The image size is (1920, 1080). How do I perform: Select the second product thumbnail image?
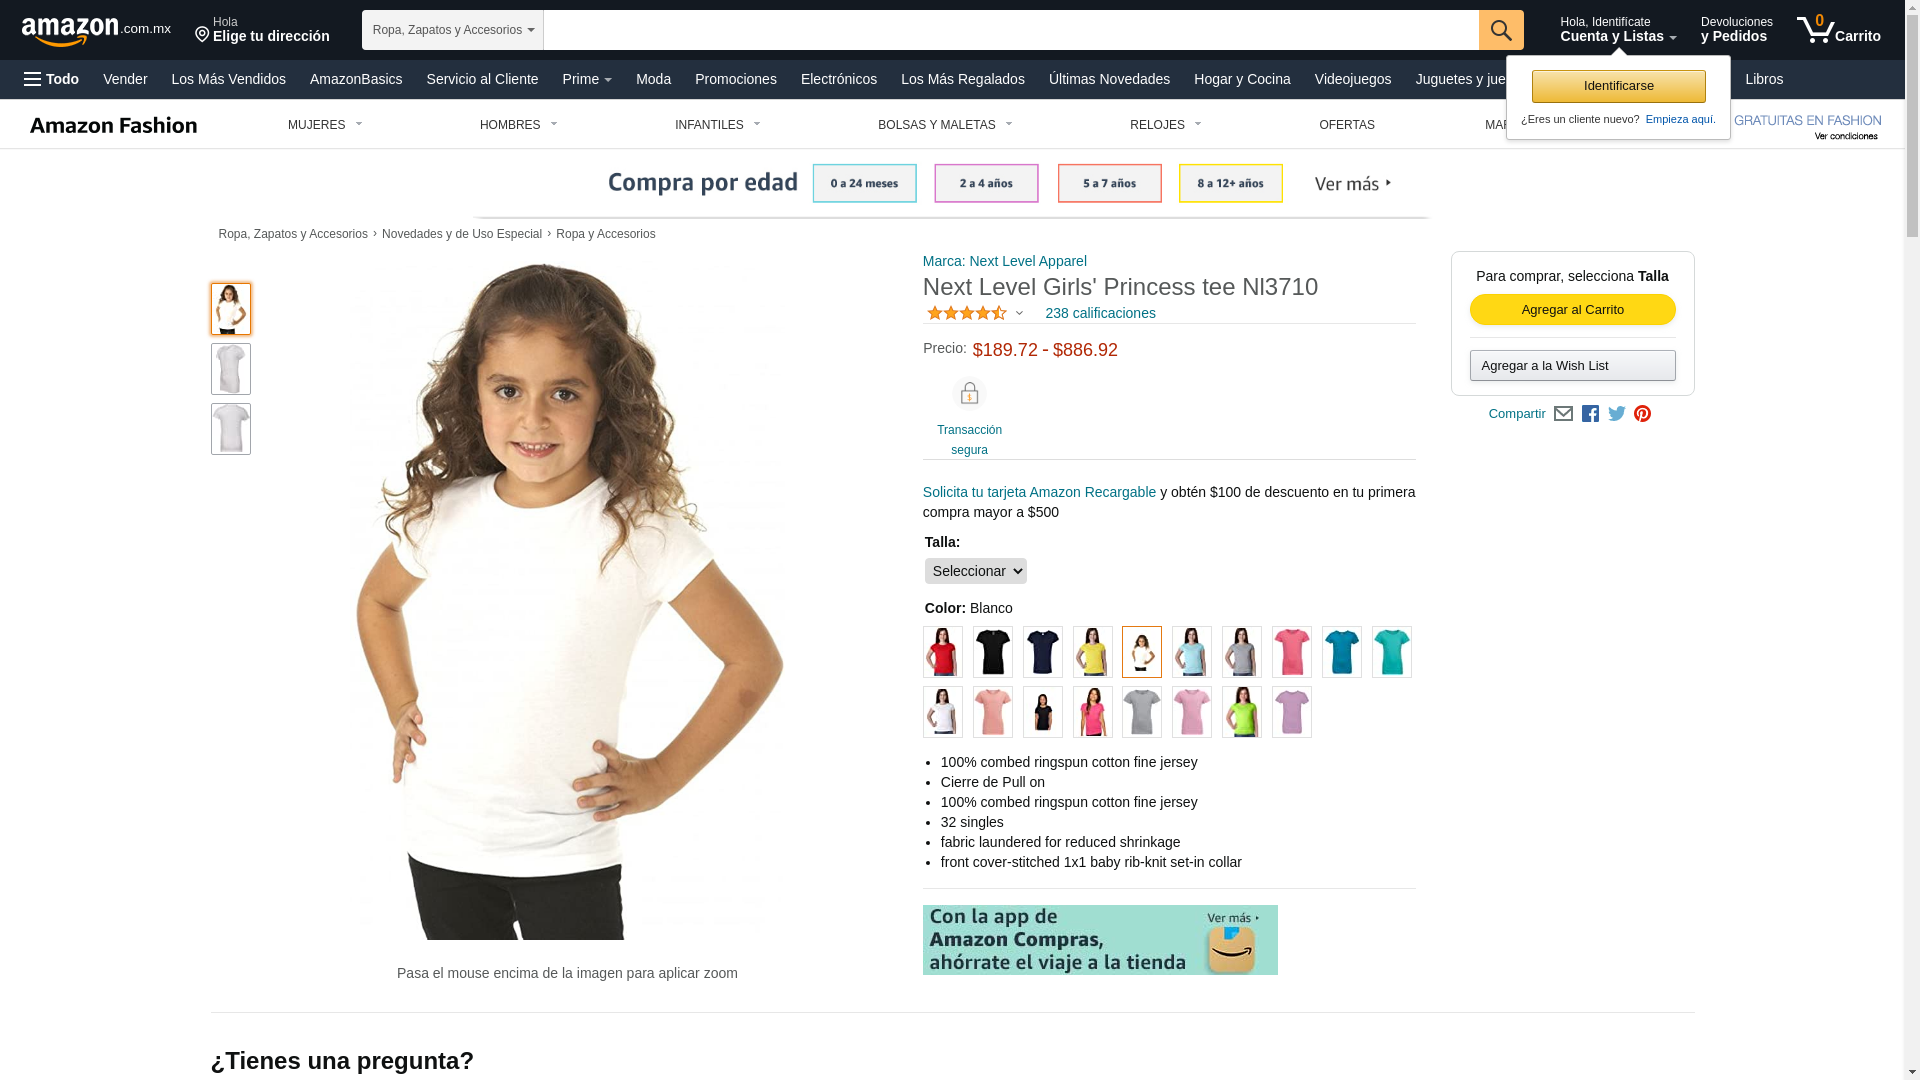click(231, 369)
